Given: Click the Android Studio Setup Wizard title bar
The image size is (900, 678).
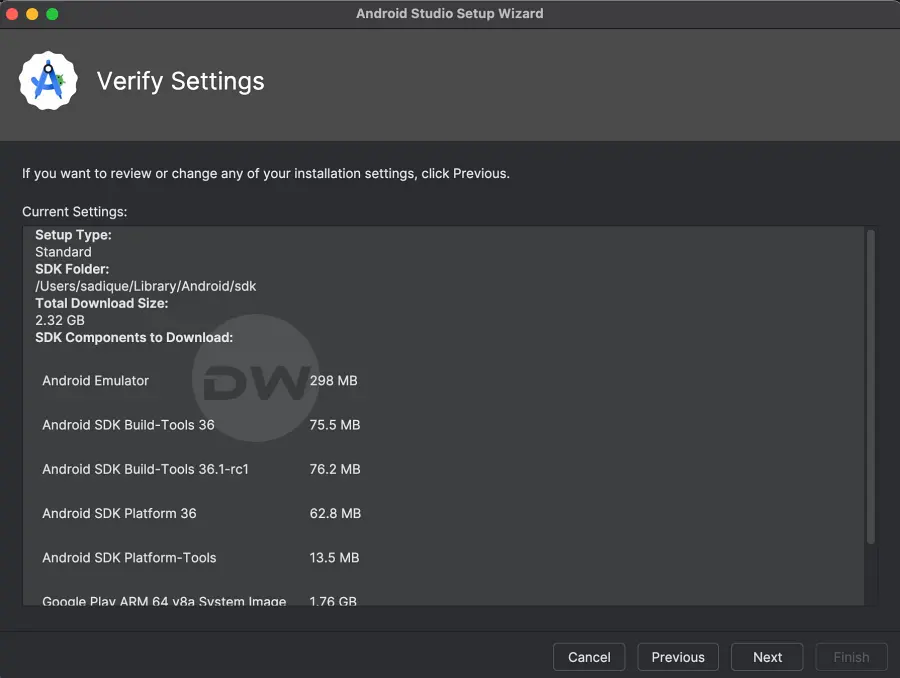Looking at the screenshot, I should point(450,13).
